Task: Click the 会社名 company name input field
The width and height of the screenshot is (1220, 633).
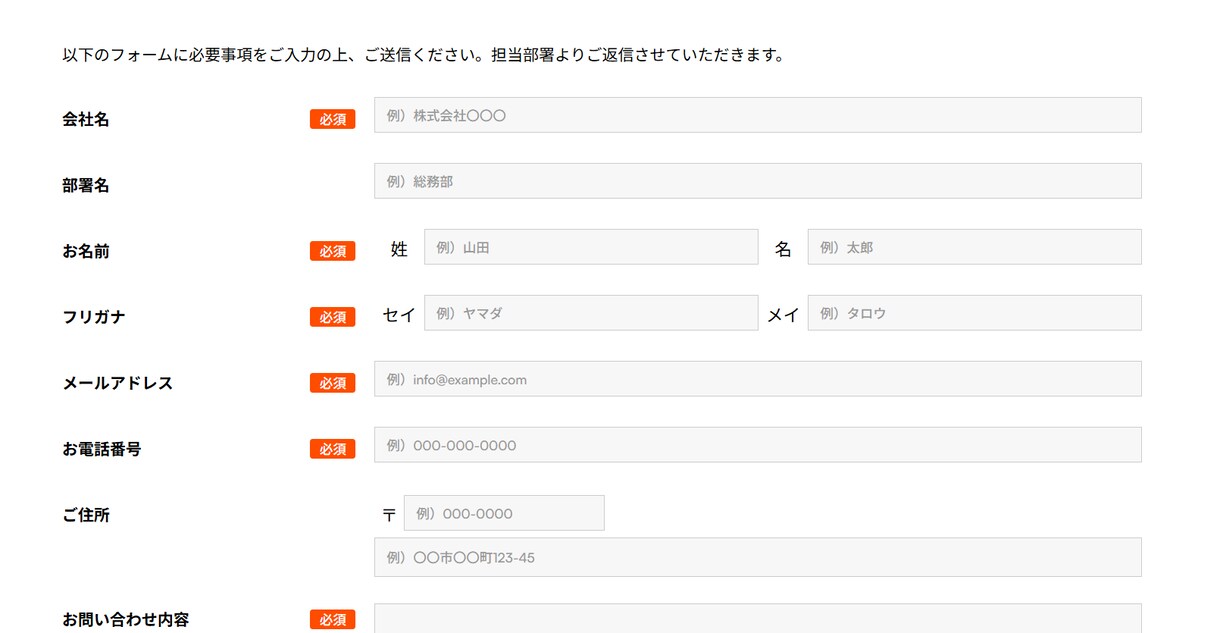Action: (758, 115)
